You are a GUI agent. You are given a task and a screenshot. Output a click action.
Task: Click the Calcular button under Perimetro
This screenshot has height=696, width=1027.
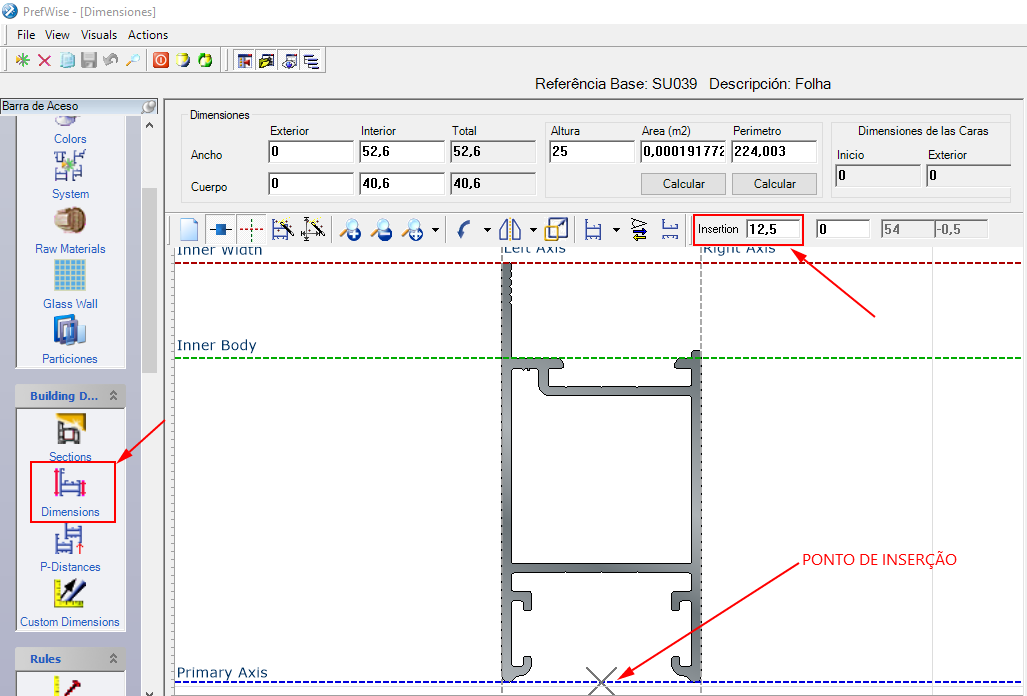[774, 184]
